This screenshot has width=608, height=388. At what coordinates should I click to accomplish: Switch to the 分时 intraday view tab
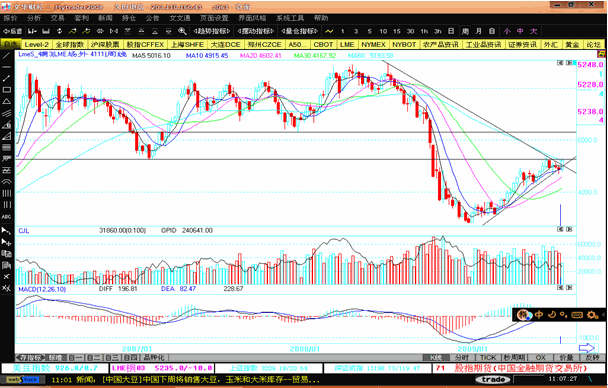[462, 357]
